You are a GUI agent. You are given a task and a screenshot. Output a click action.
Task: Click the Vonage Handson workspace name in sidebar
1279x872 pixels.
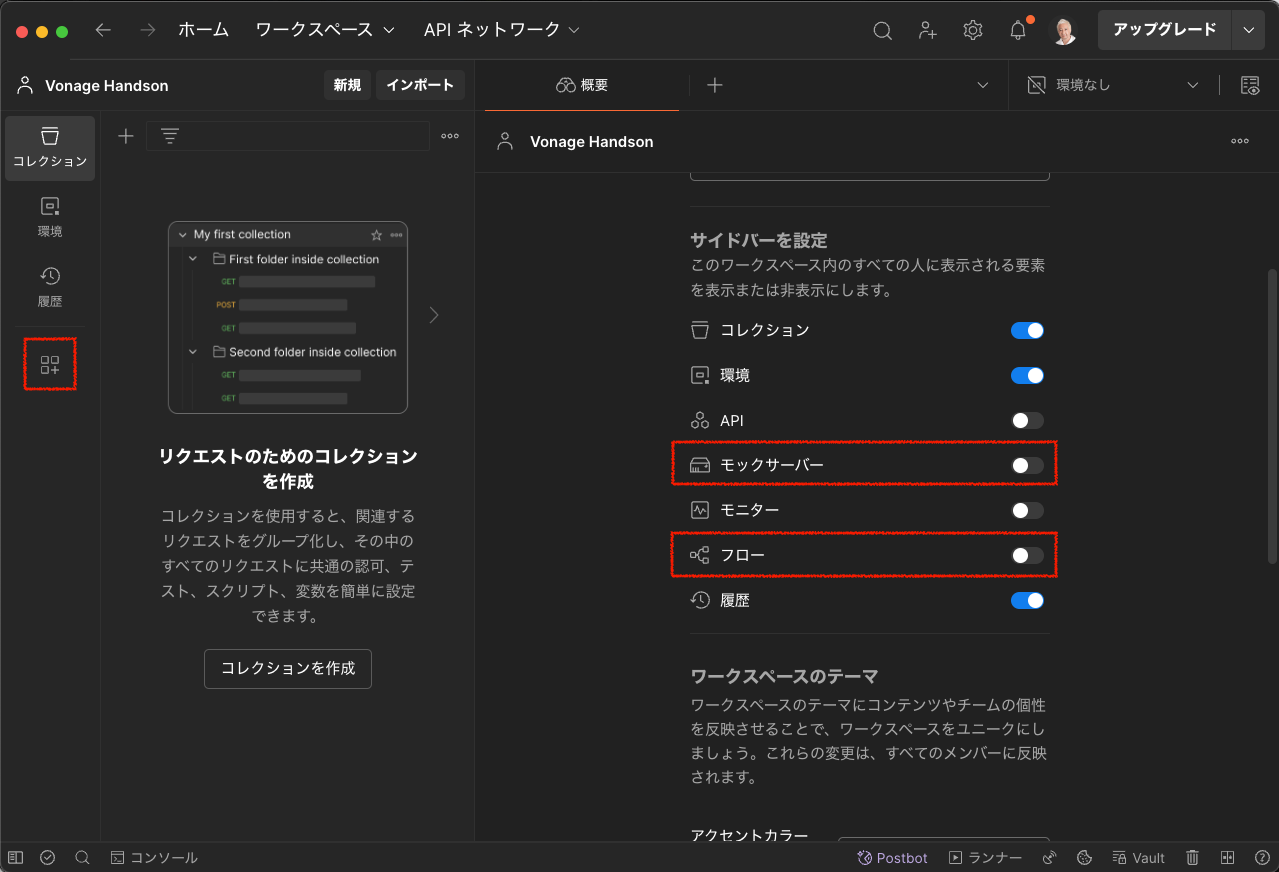106,86
